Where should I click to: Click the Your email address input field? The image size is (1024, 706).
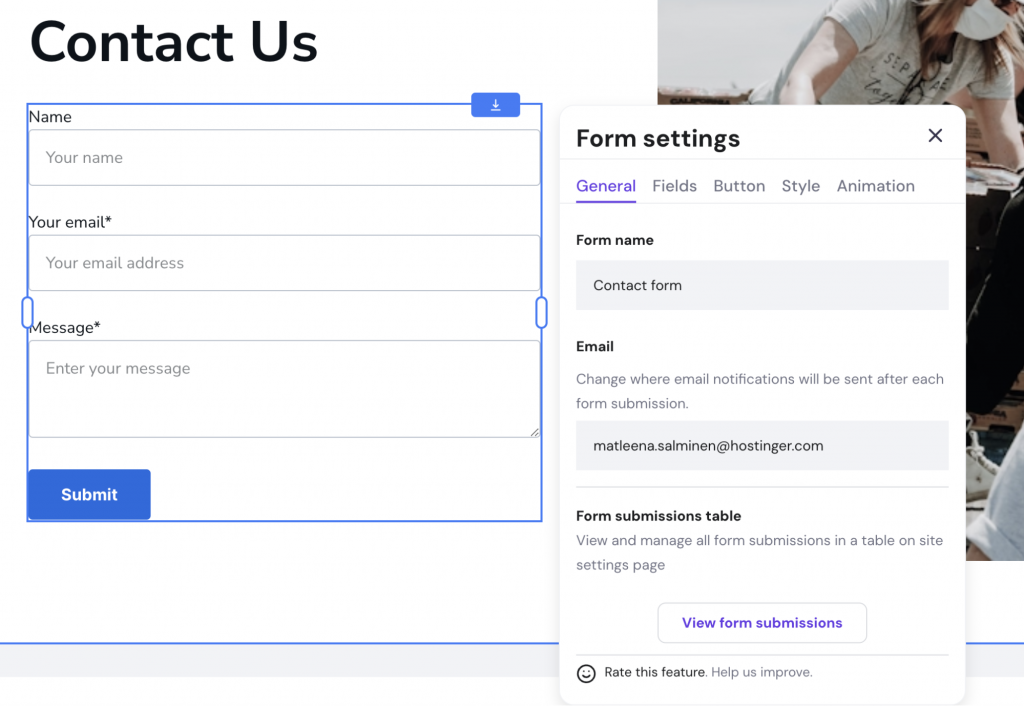click(x=285, y=263)
